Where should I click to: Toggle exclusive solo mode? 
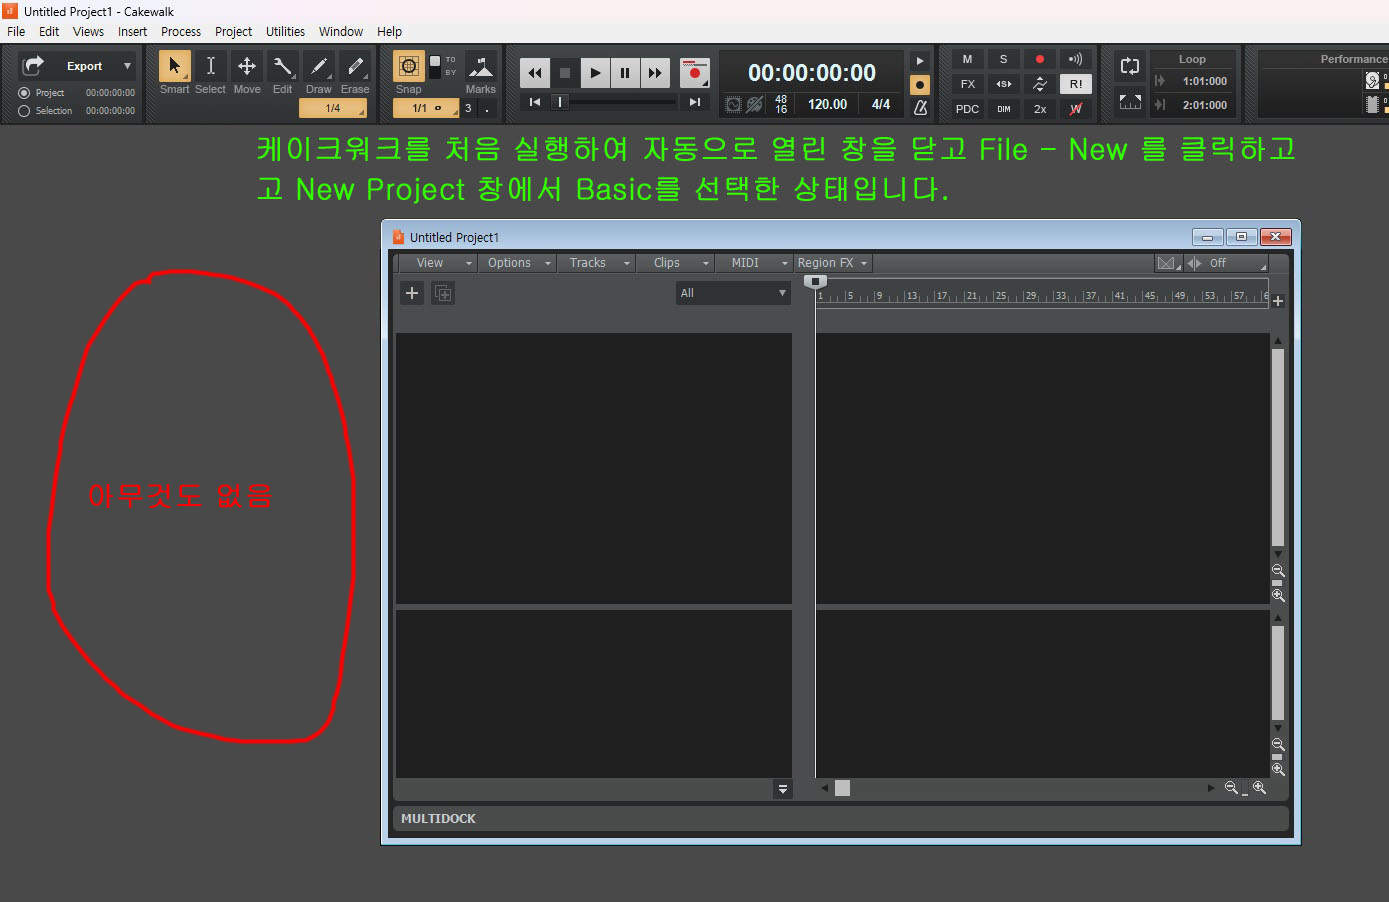pyautogui.click(x=1003, y=84)
